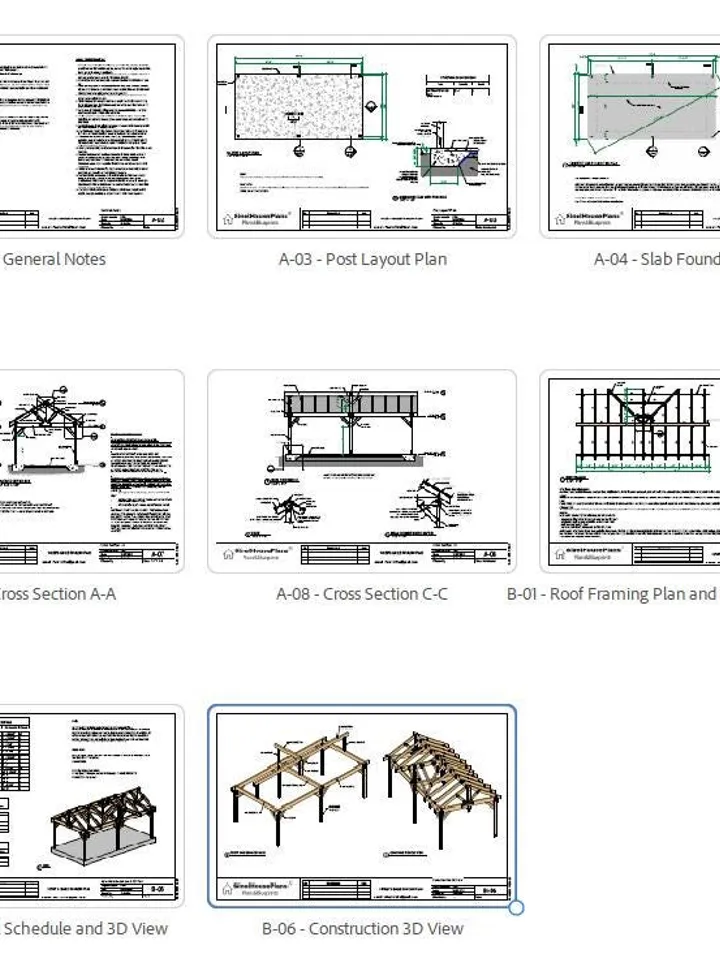720x960 pixels.
Task: Click the 'B-01 - Roof Framing Plan and' label
Action: pos(612,594)
